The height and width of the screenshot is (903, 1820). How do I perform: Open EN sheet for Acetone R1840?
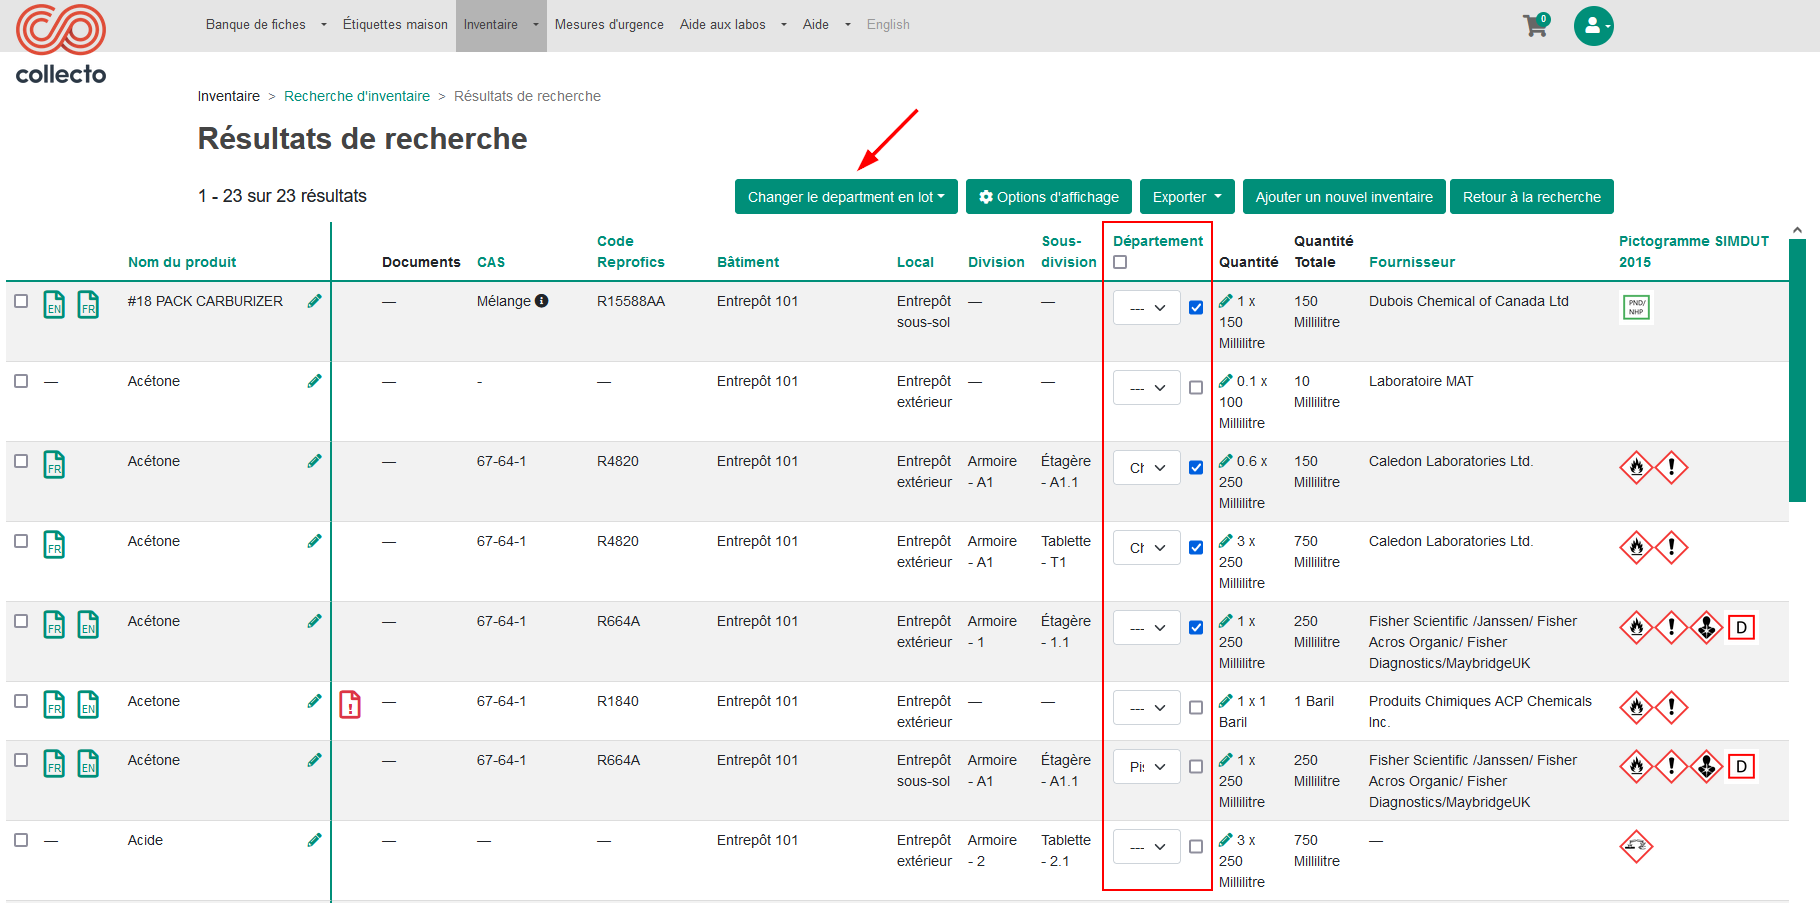(x=89, y=704)
